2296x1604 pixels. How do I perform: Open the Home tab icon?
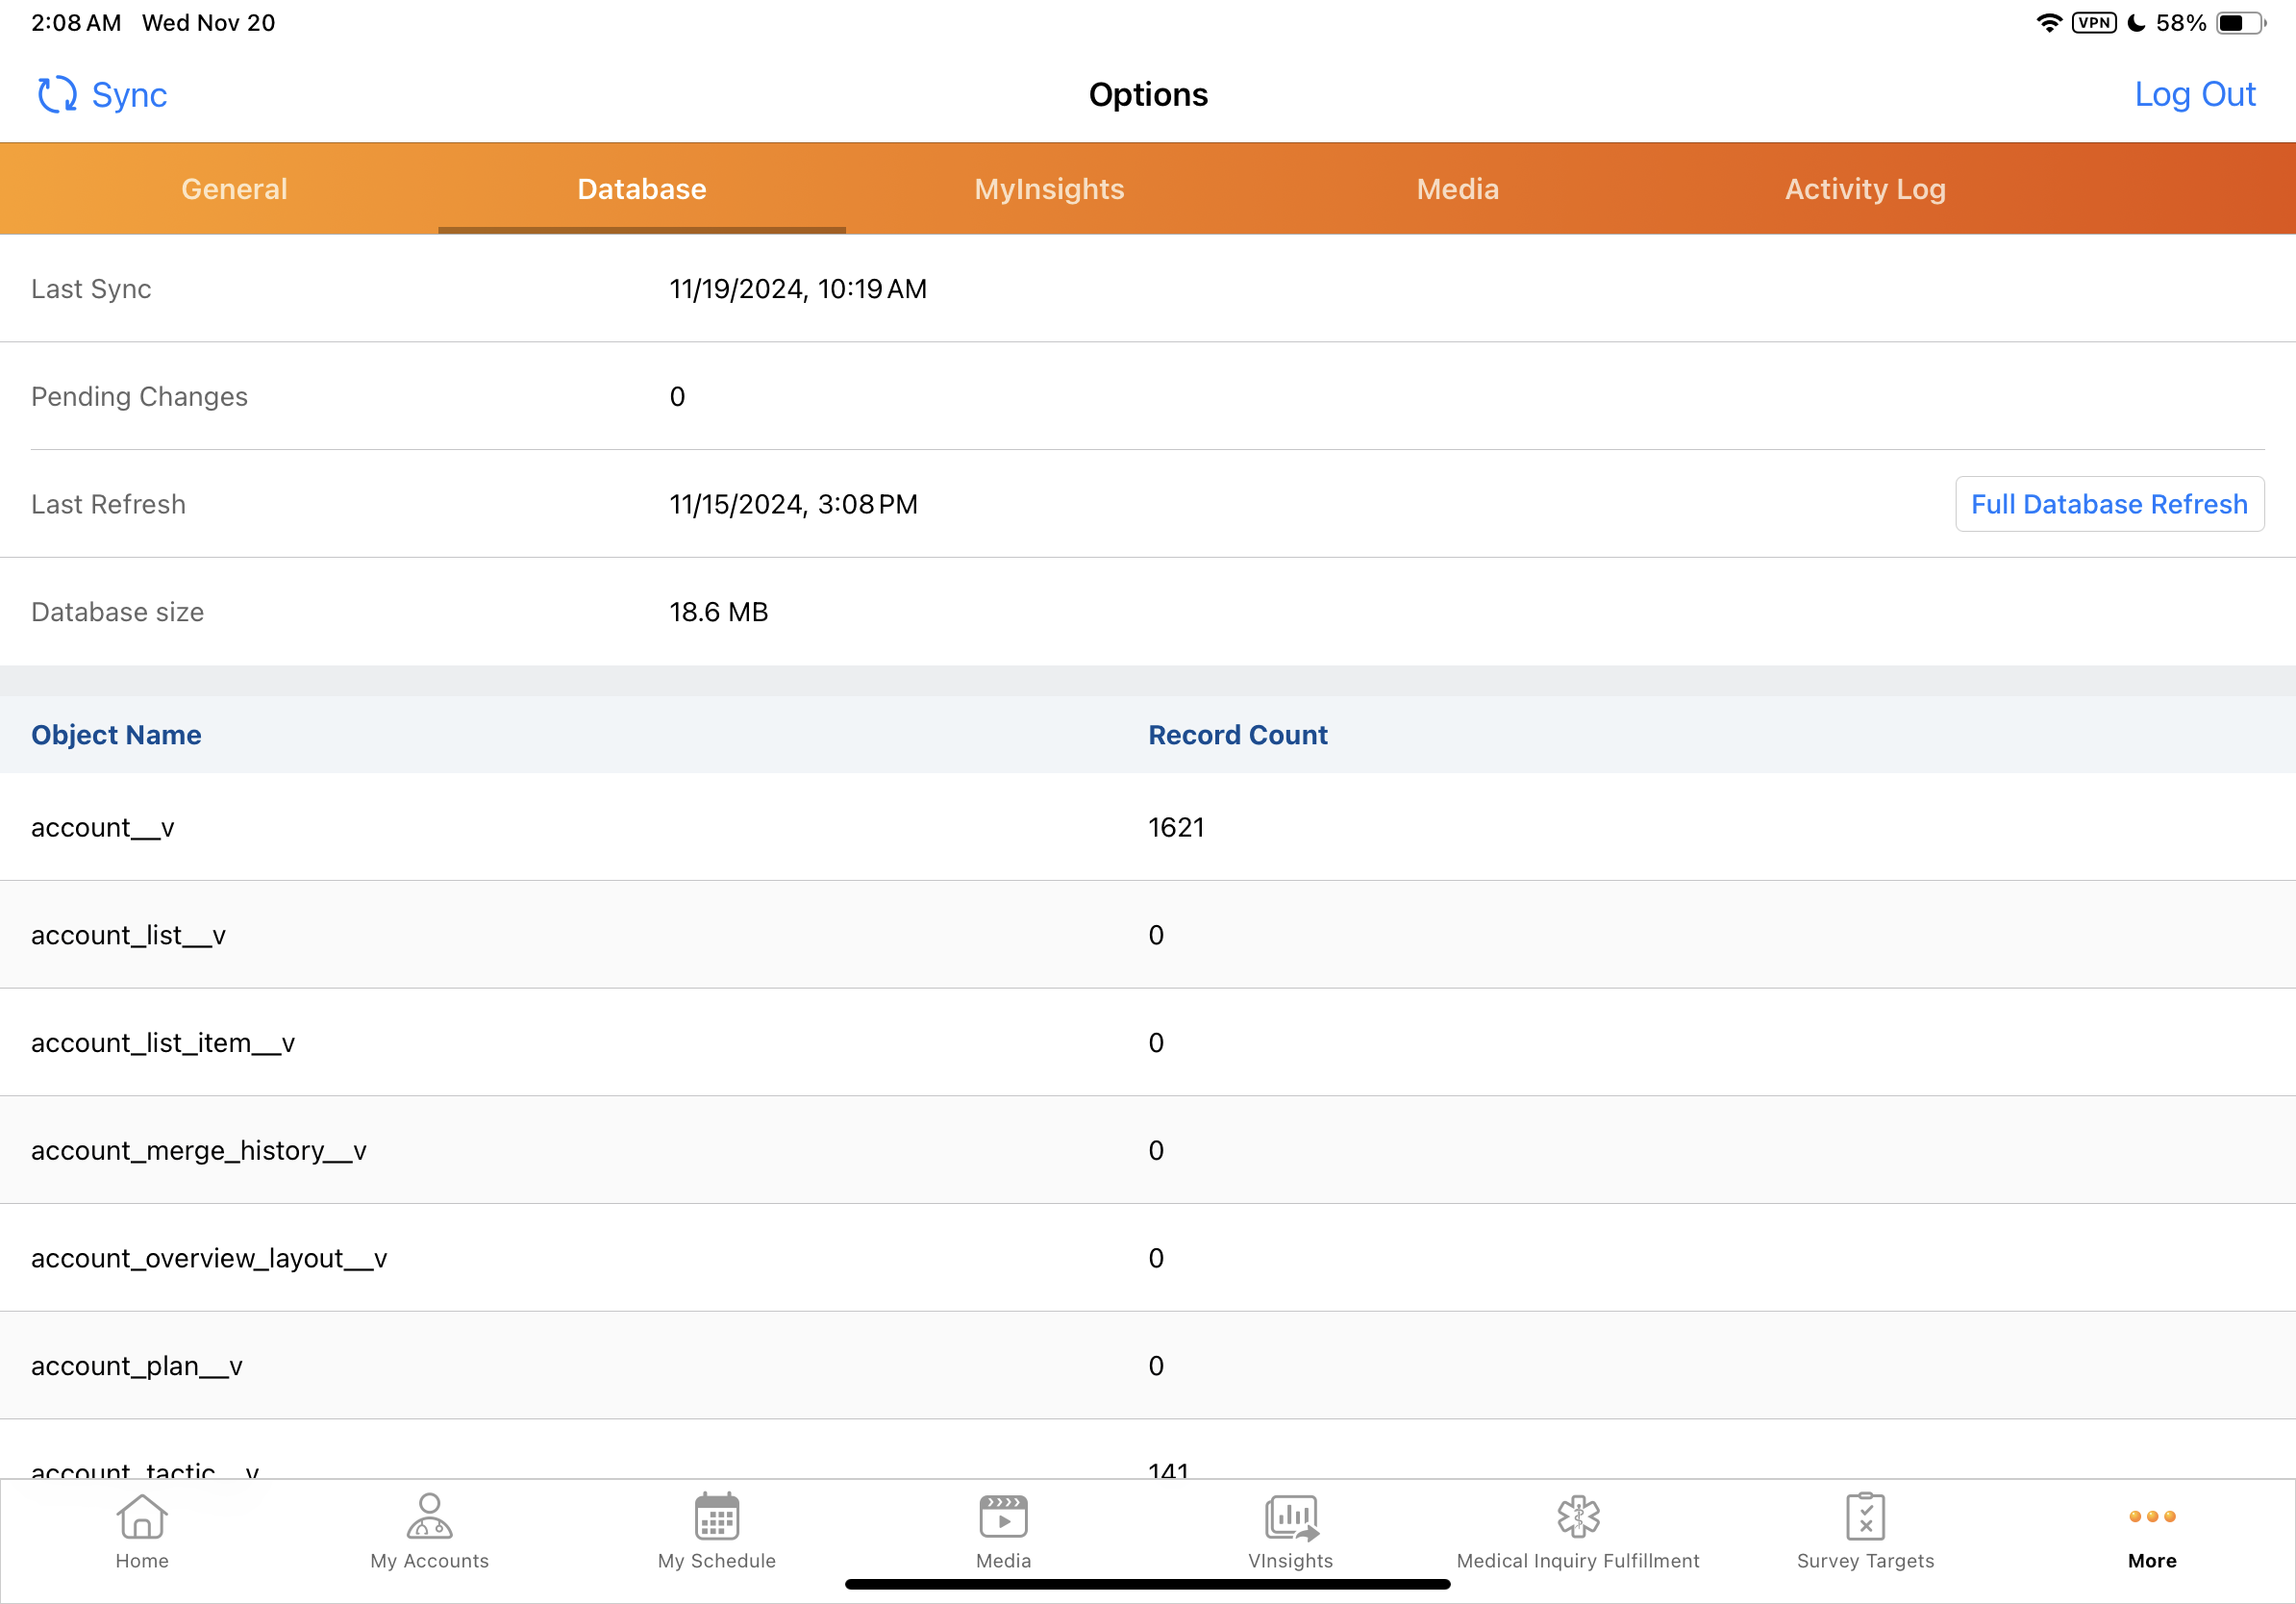pyautogui.click(x=142, y=1517)
